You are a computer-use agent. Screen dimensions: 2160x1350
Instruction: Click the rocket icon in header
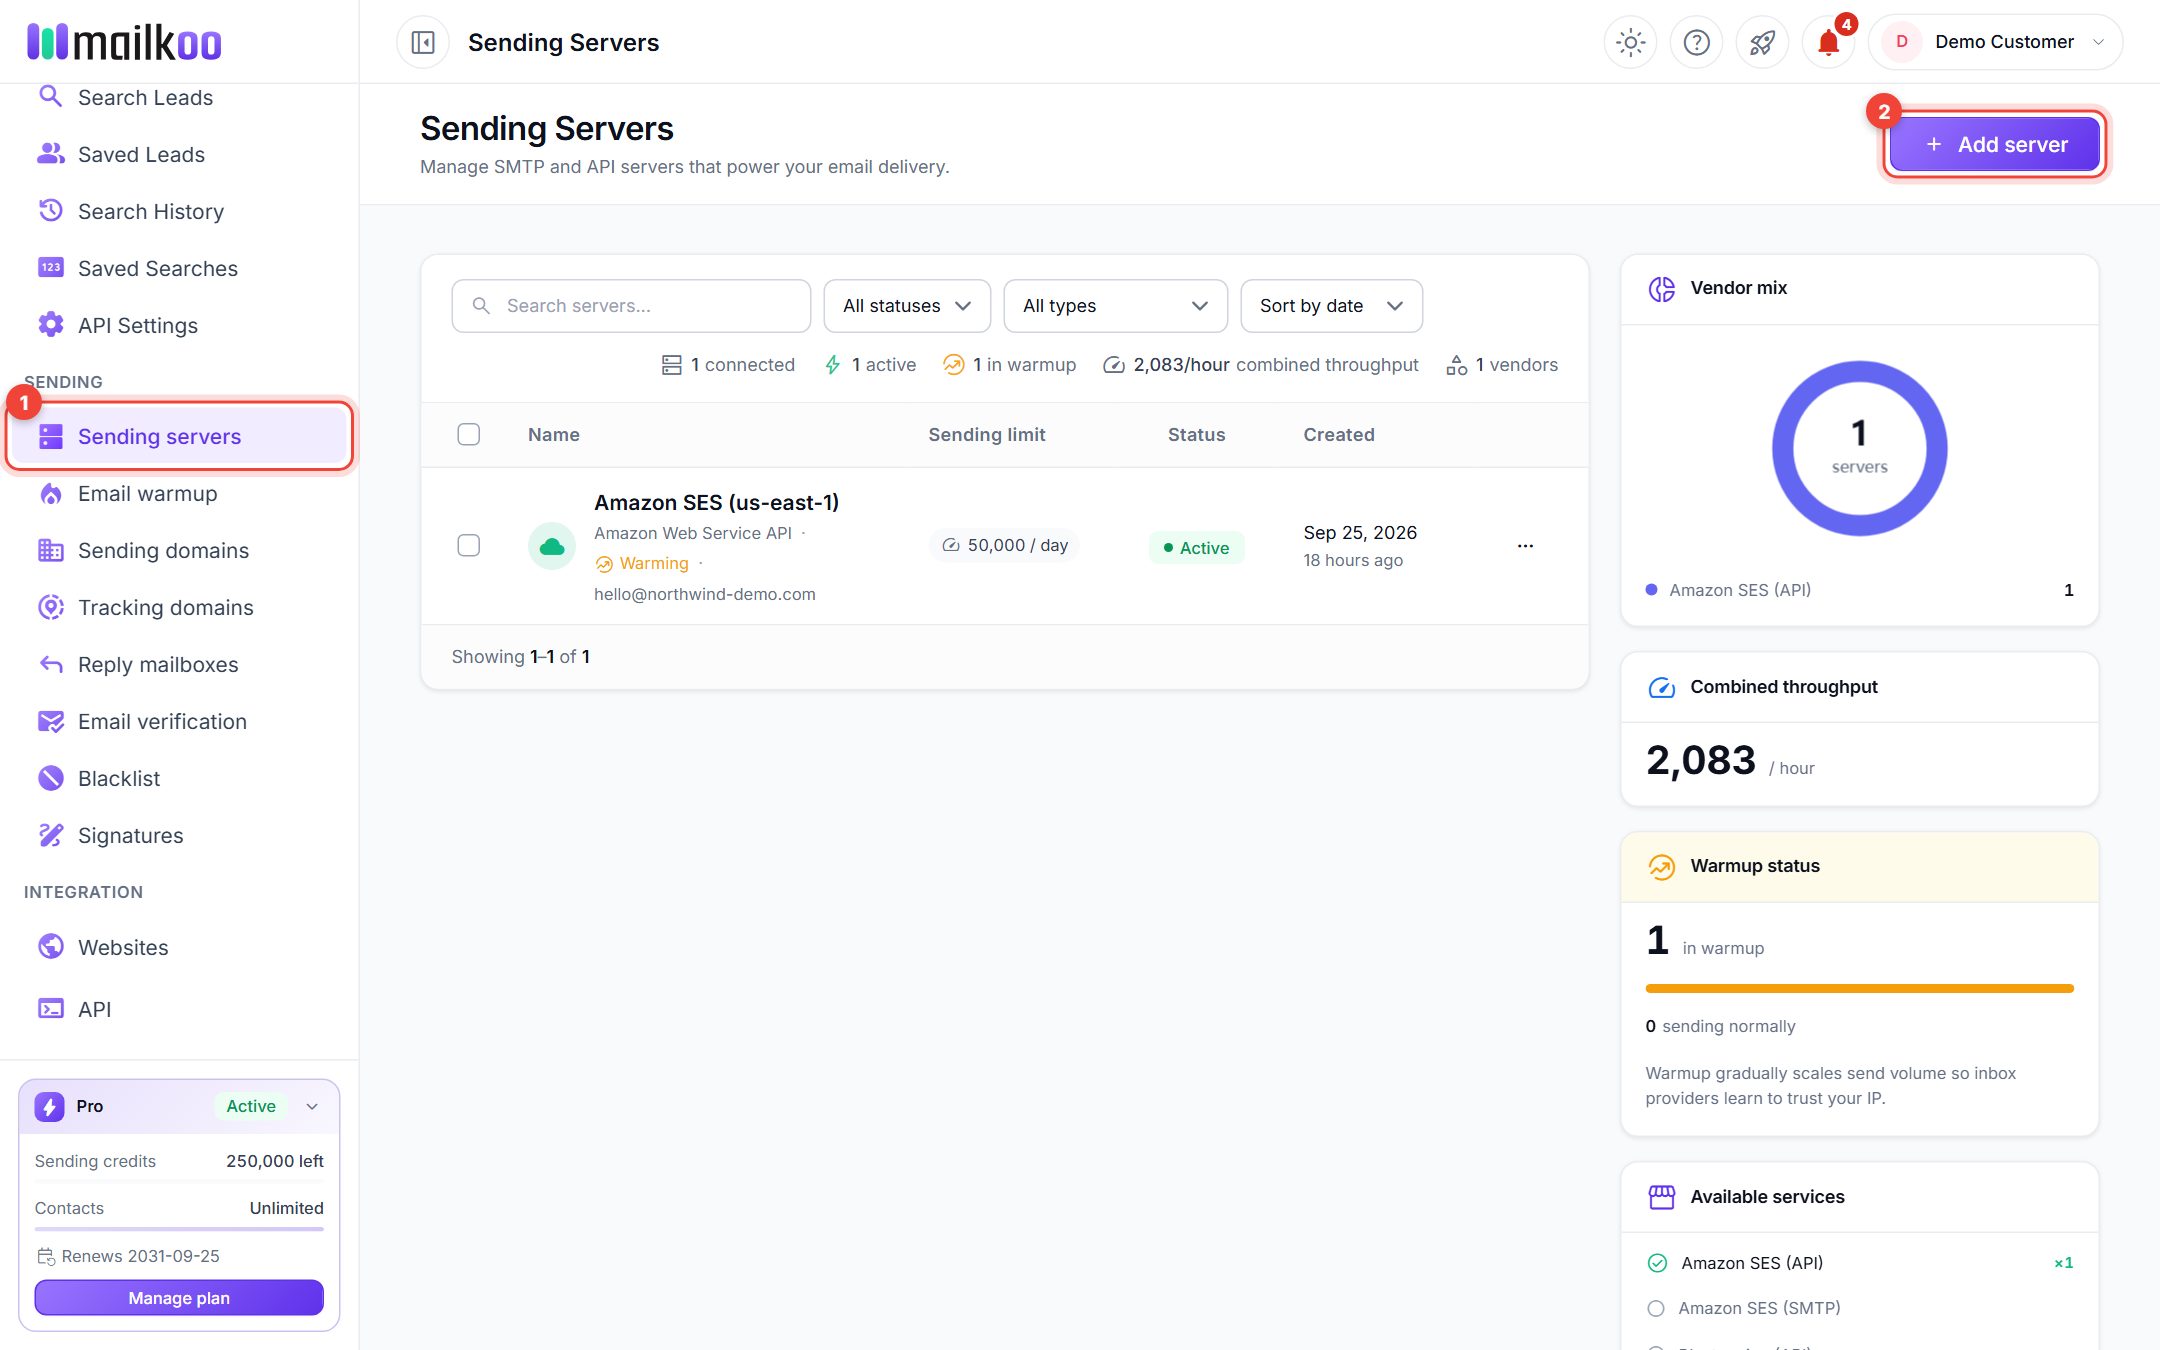pyautogui.click(x=1762, y=42)
